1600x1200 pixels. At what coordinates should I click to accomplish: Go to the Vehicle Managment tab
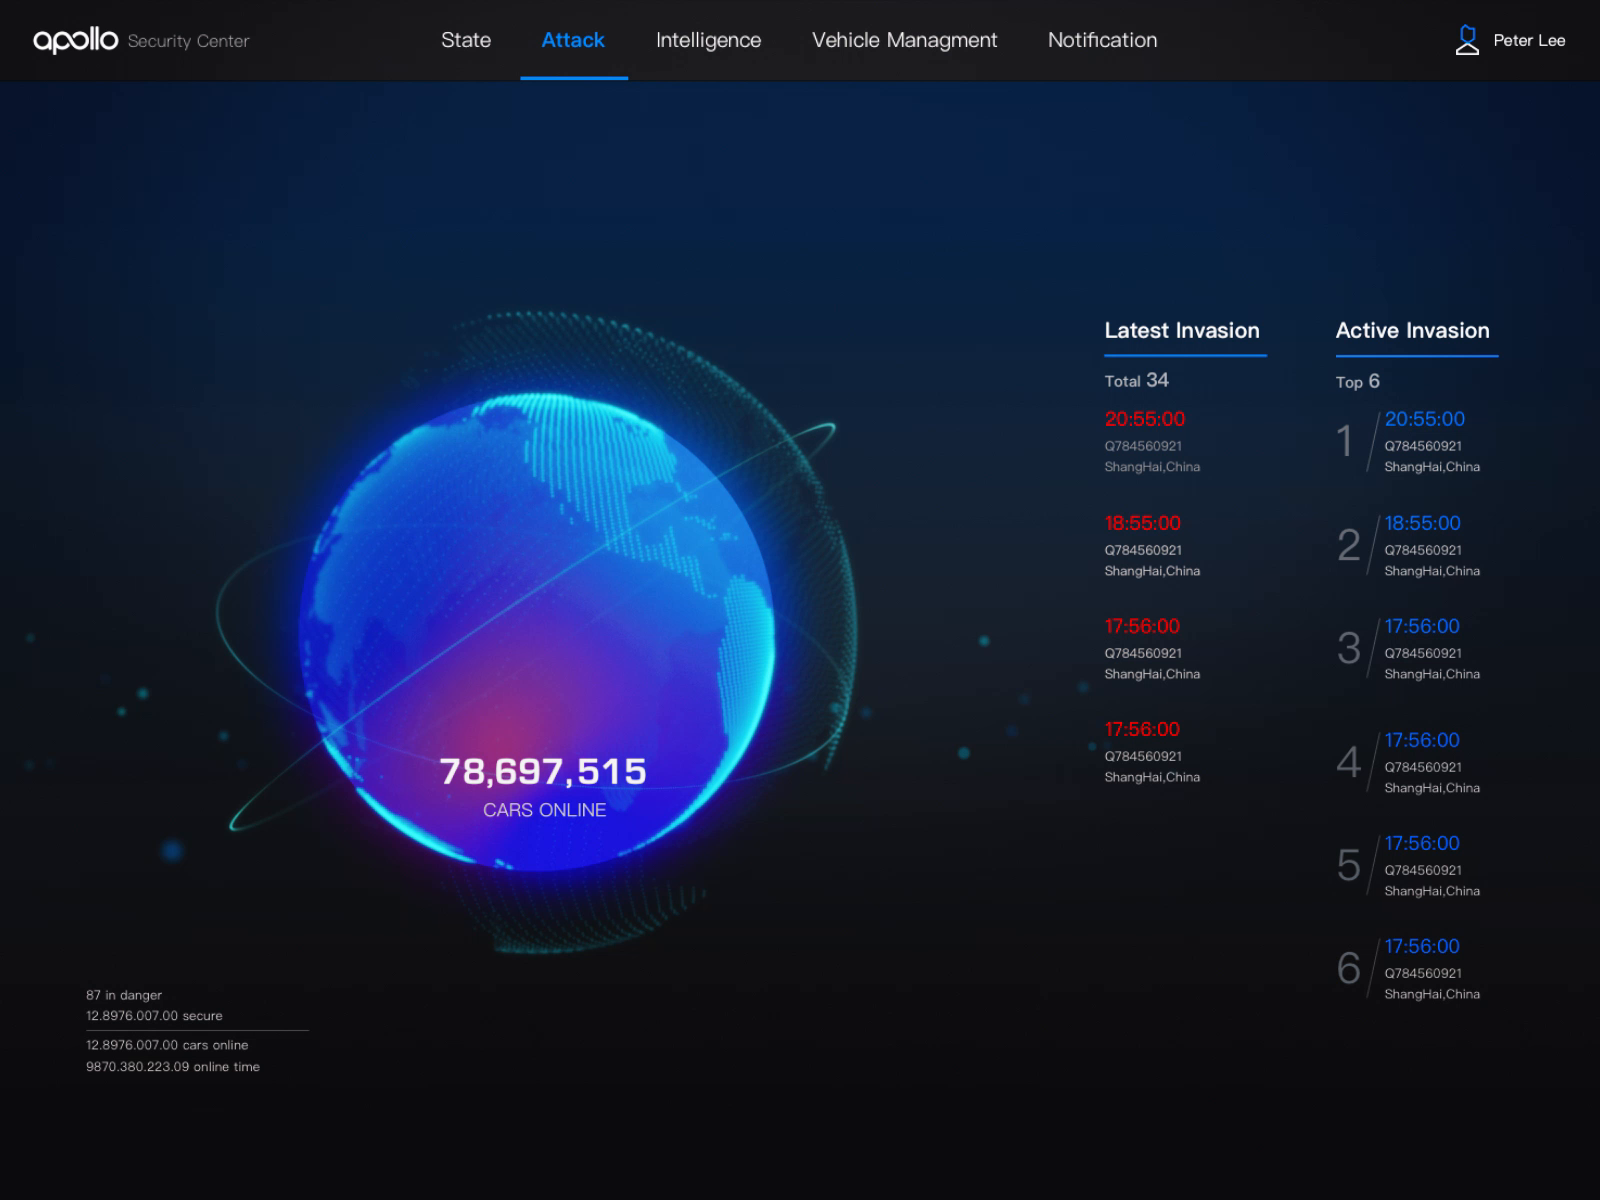[x=904, y=40]
